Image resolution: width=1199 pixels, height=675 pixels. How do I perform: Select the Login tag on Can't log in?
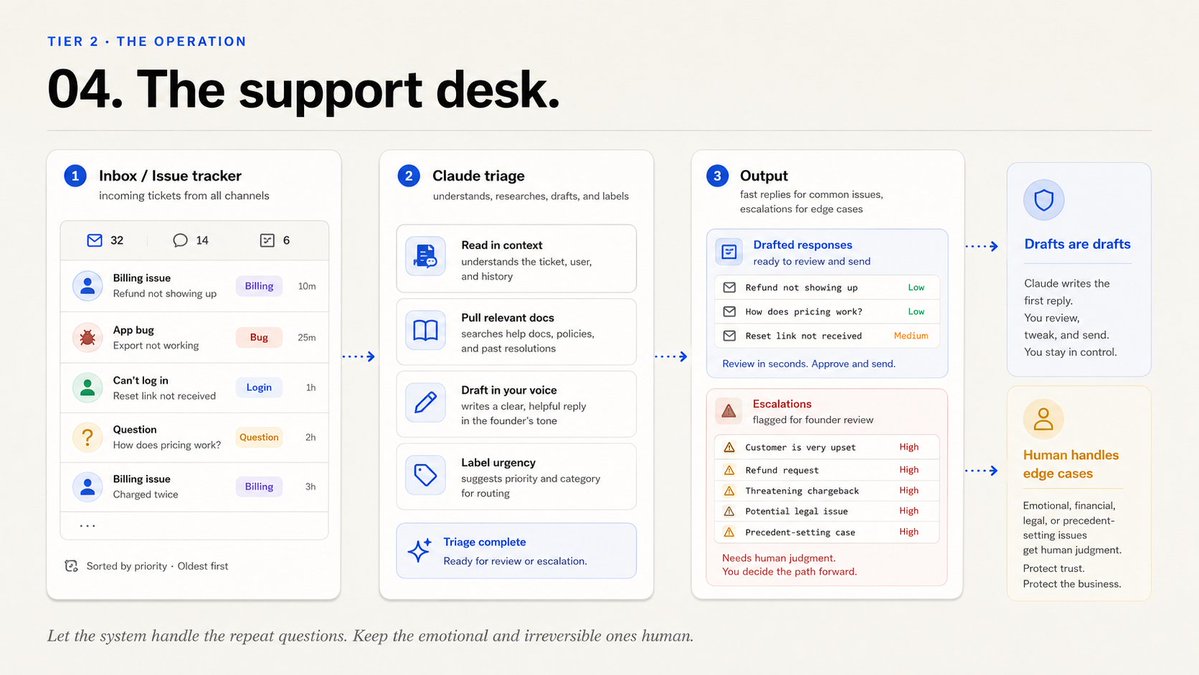tap(259, 388)
